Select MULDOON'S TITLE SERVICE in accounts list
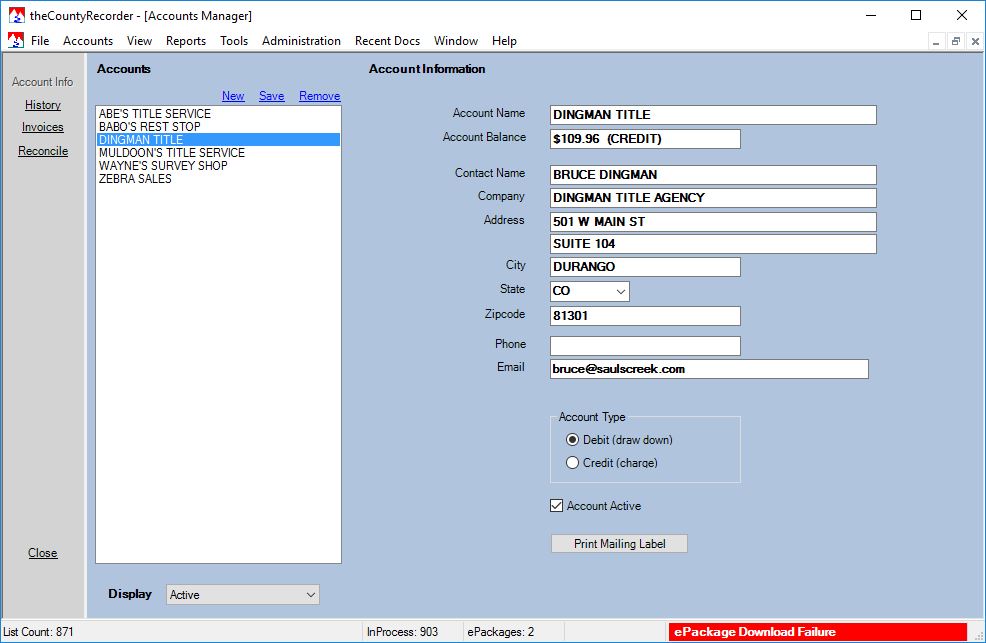 [172, 153]
